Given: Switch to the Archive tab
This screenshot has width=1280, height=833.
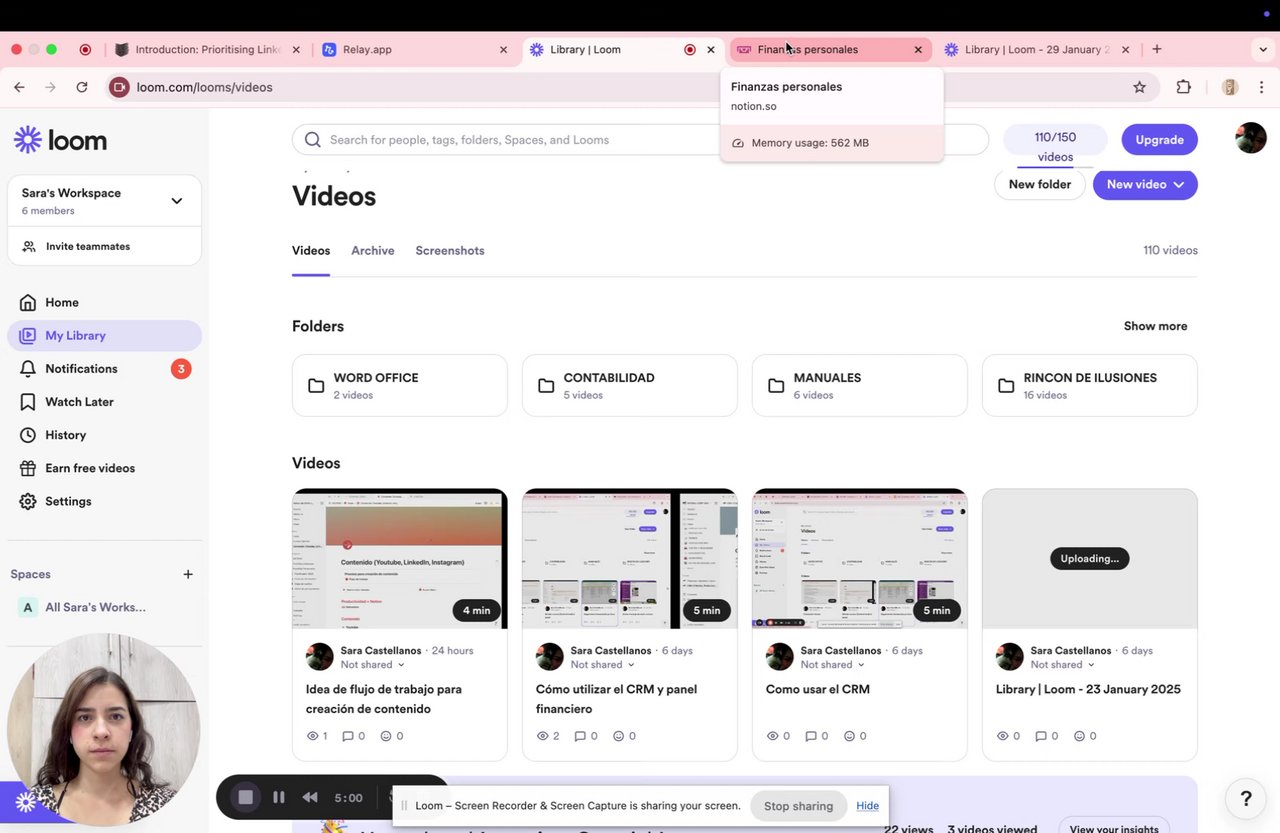Looking at the screenshot, I should coord(373,251).
